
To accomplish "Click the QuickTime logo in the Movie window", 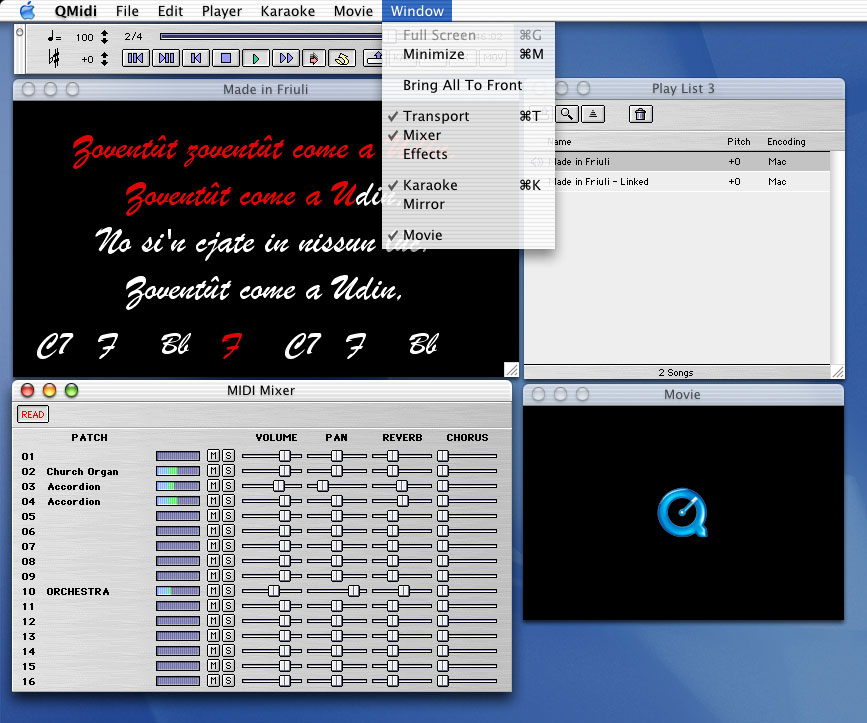I will (x=682, y=512).
